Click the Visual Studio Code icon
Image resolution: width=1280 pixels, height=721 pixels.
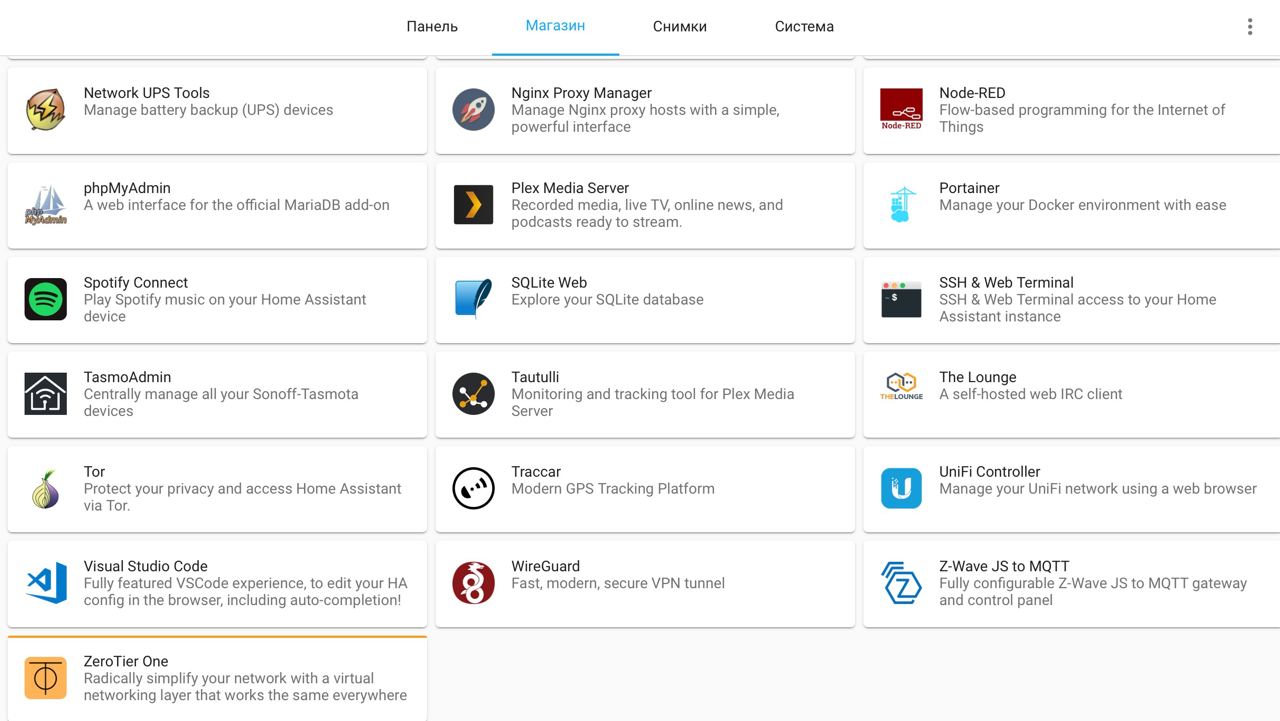pos(45,583)
